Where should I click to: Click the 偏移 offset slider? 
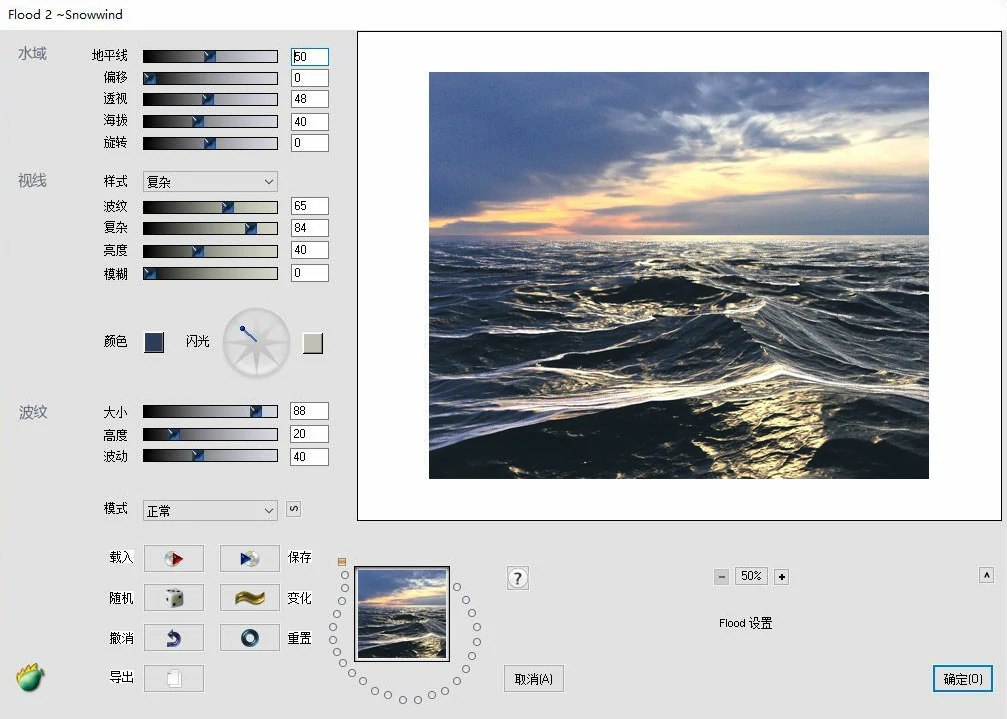click(x=210, y=78)
